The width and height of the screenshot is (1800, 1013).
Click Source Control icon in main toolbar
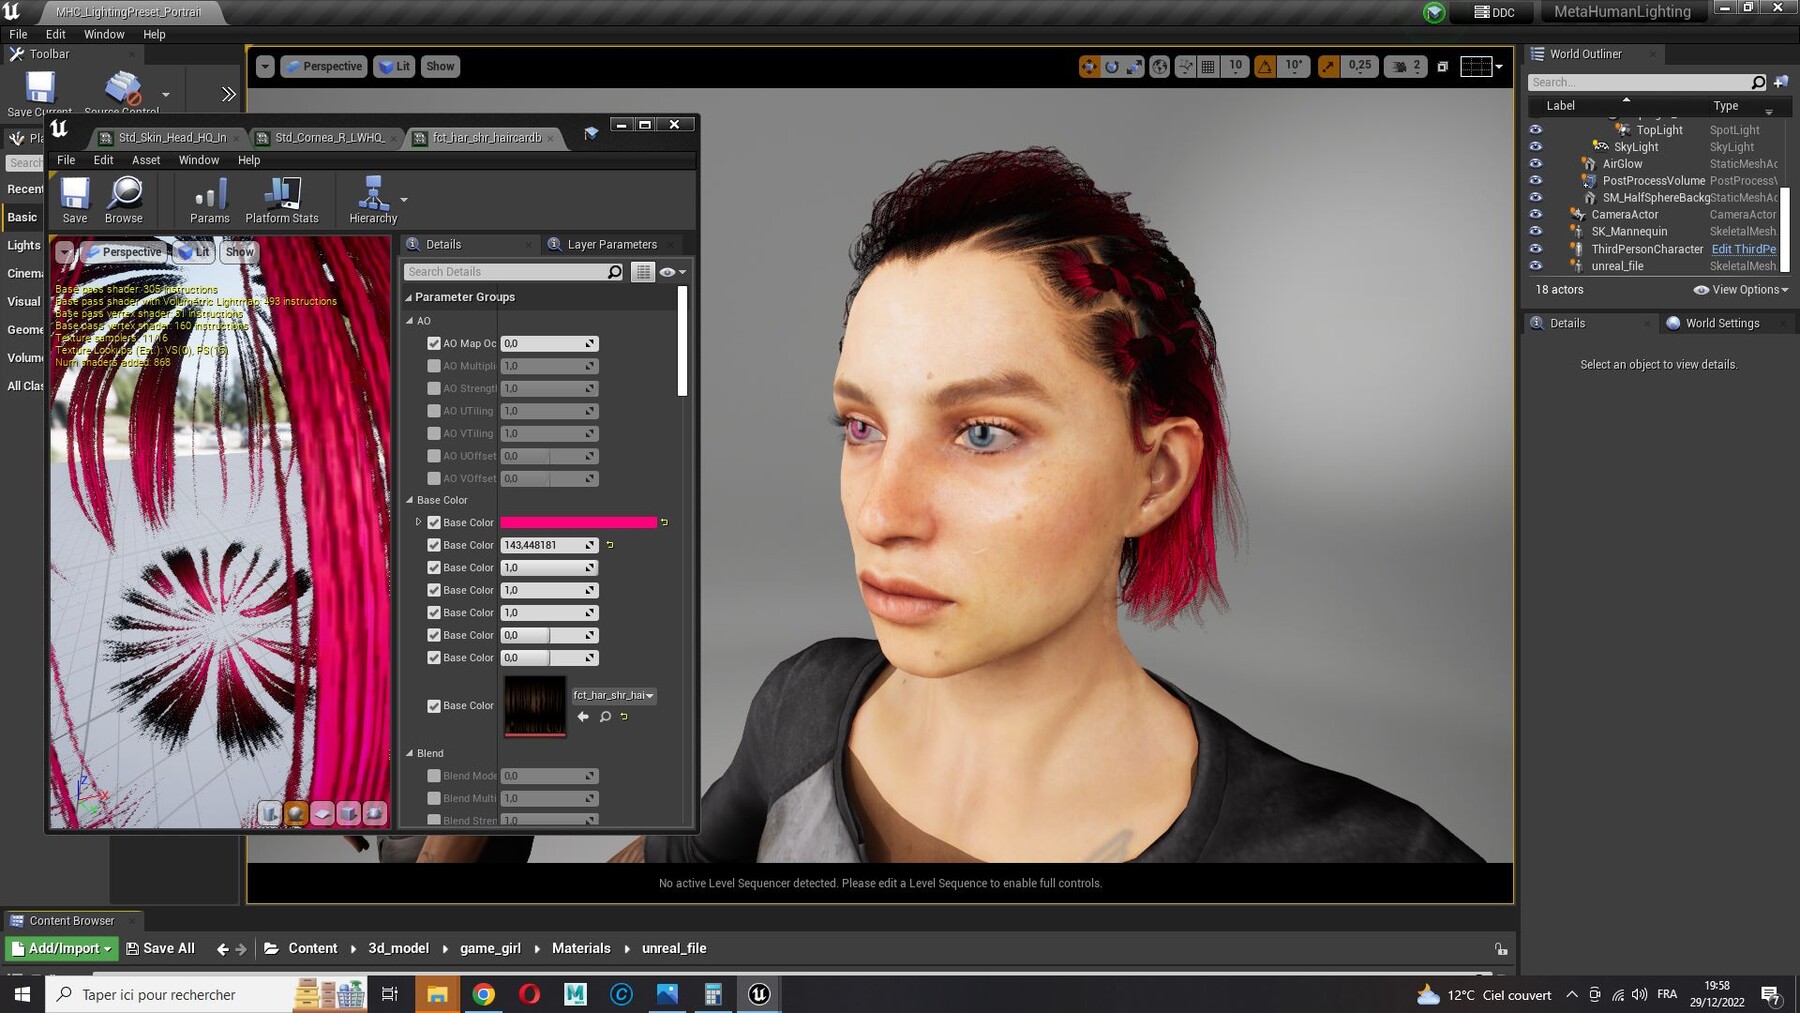pyautogui.click(x=122, y=94)
